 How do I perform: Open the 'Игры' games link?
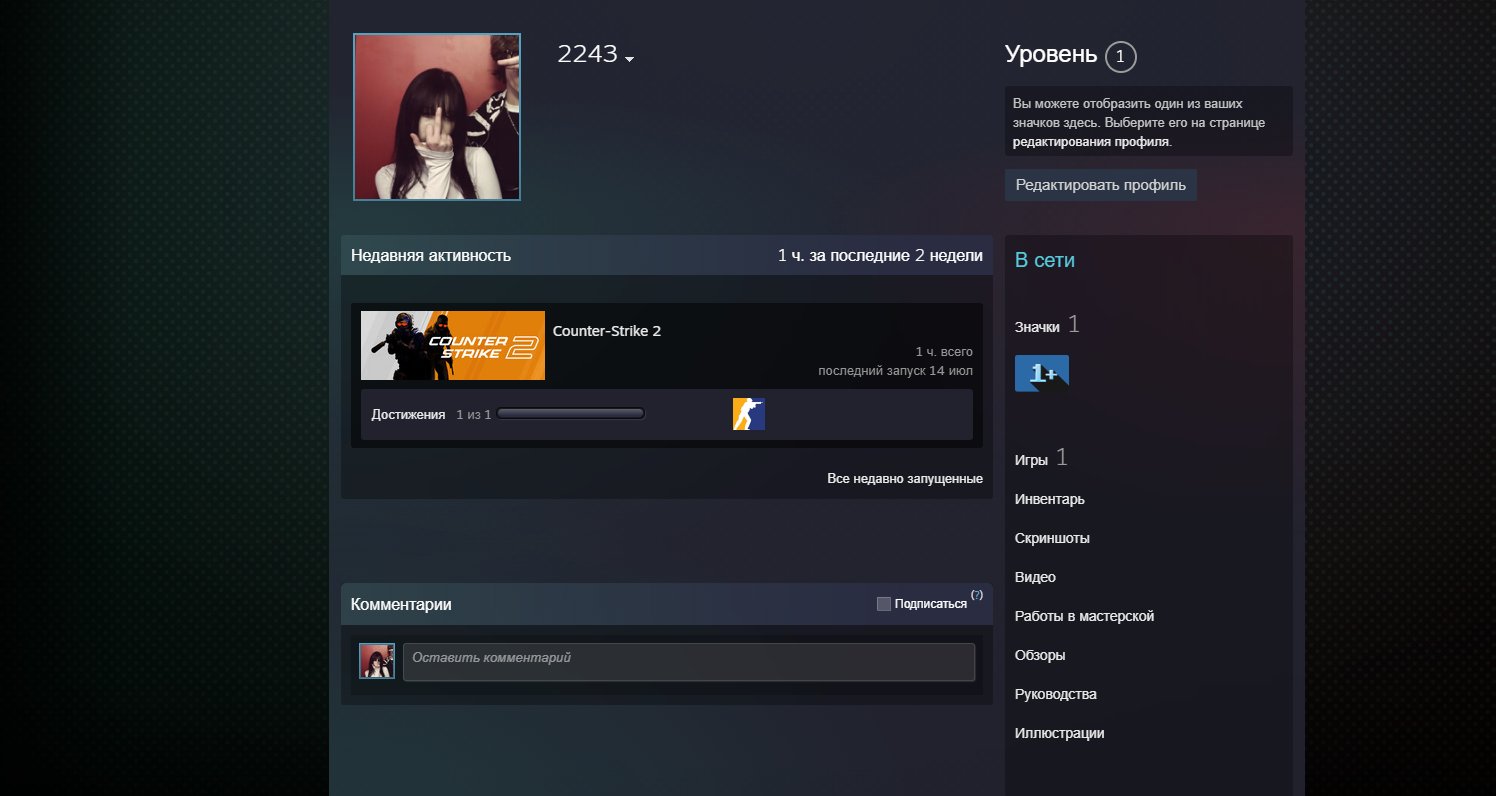(1031, 460)
